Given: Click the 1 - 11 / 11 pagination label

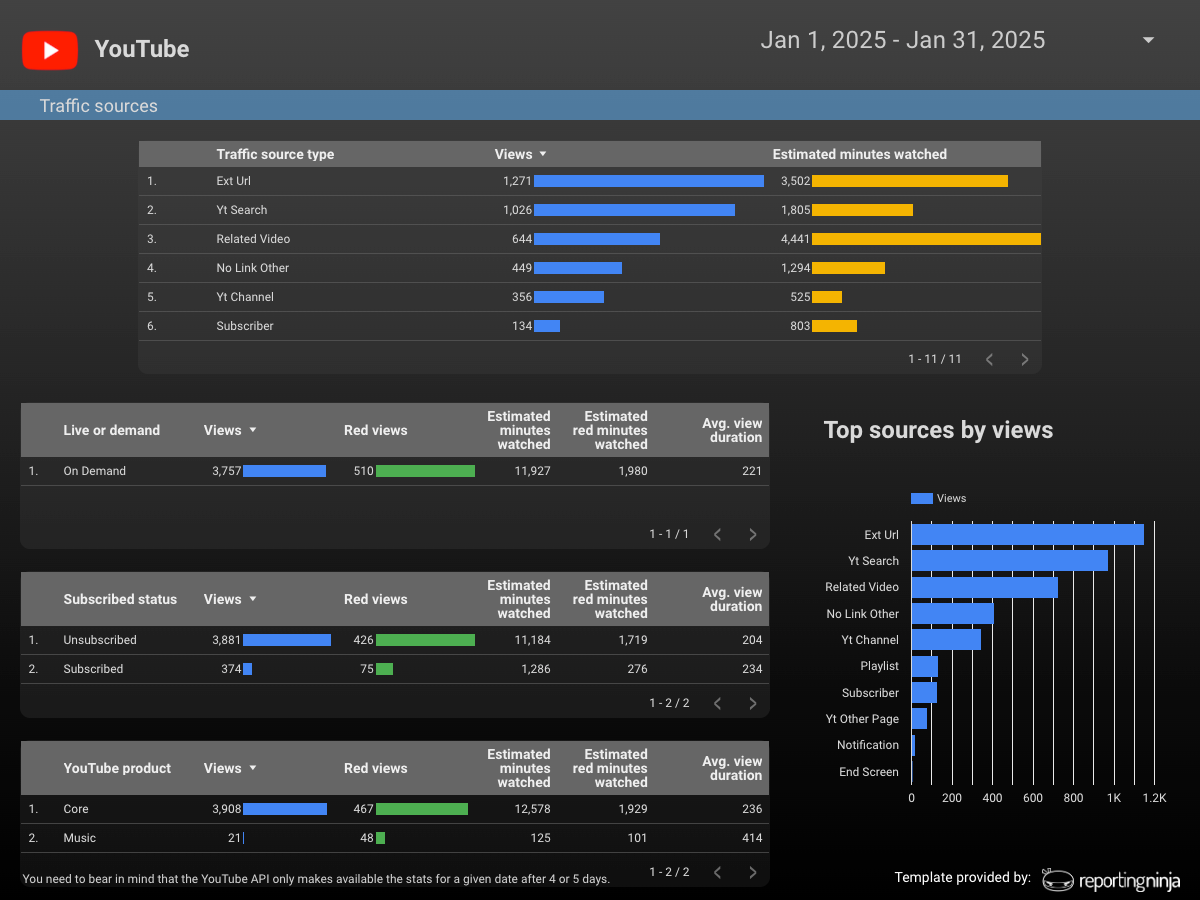Looking at the screenshot, I should 935,359.
